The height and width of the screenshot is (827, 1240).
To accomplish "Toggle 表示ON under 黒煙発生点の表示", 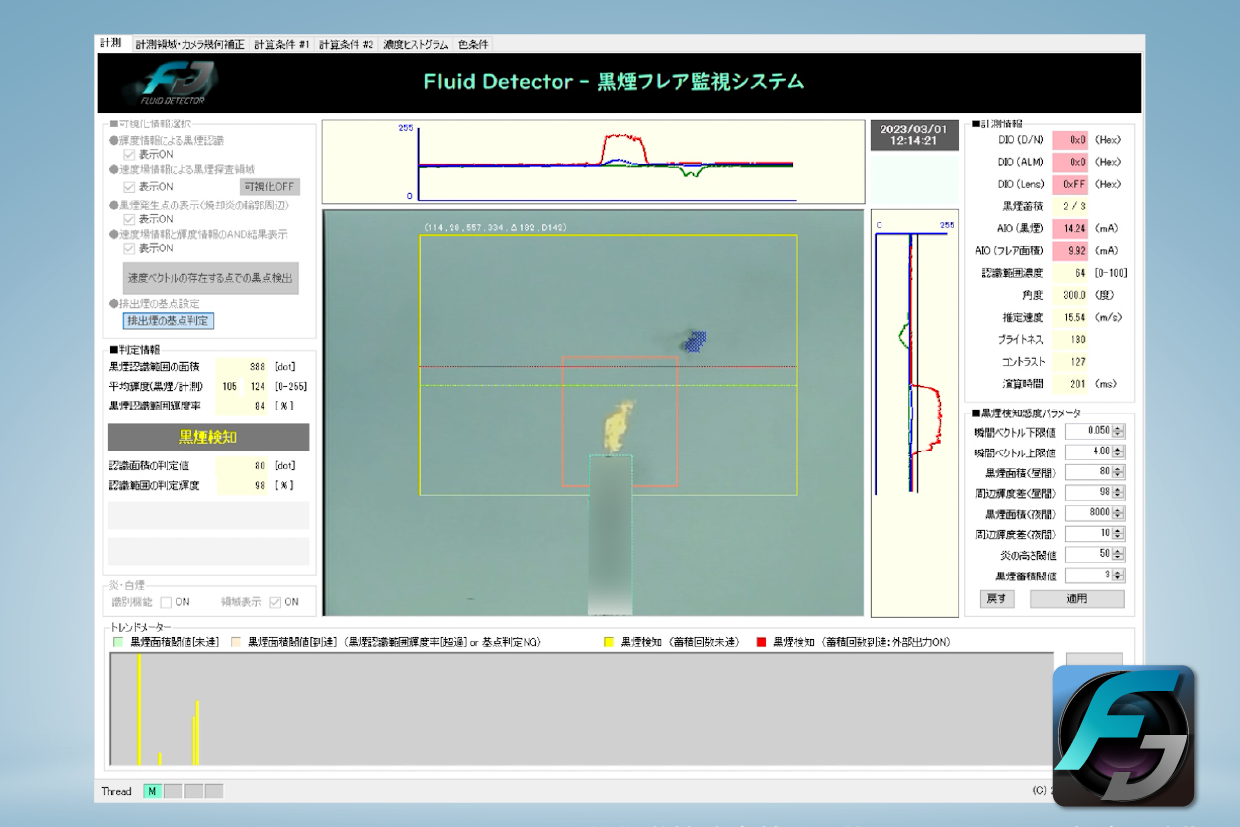I will pyautogui.click(x=130, y=219).
